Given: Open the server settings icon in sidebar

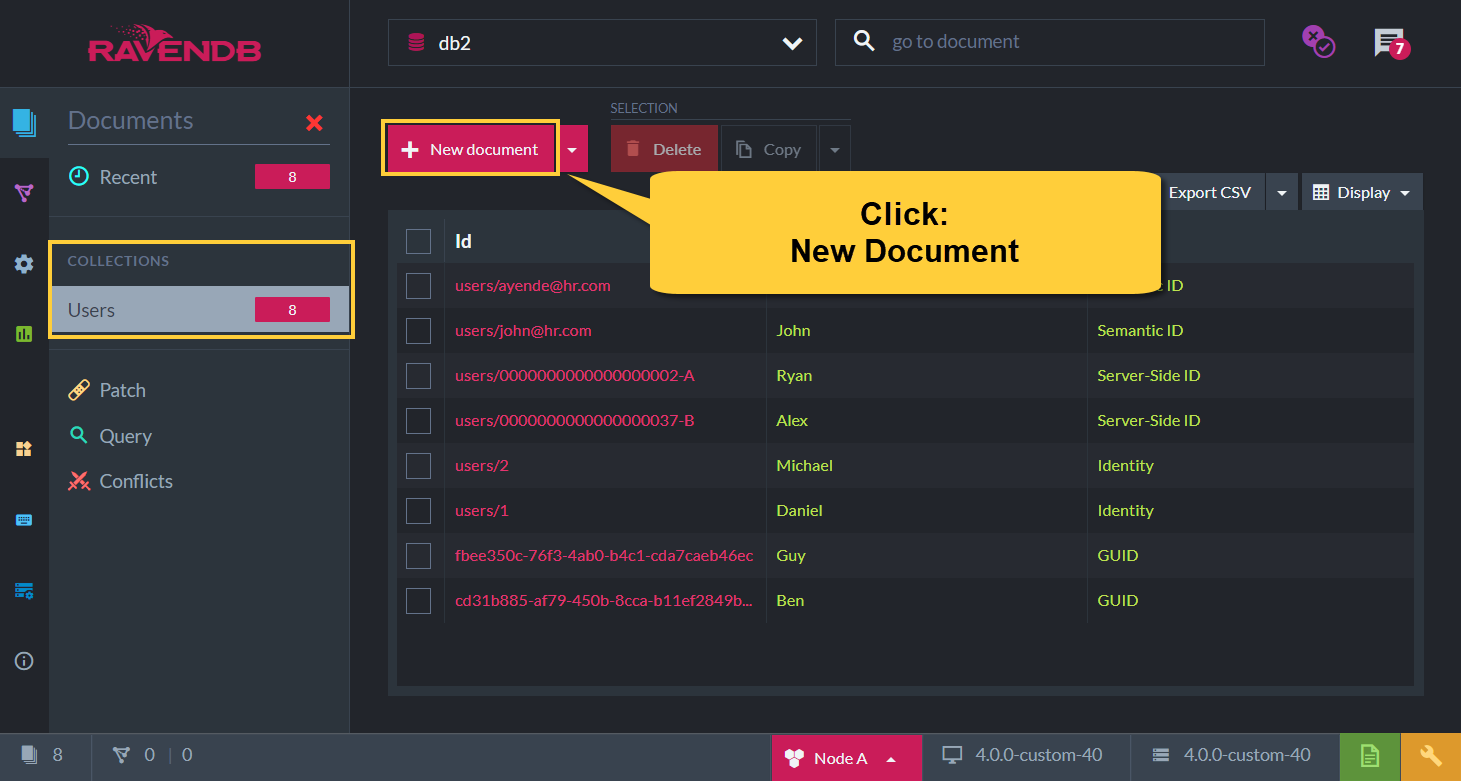Looking at the screenshot, I should (x=24, y=590).
